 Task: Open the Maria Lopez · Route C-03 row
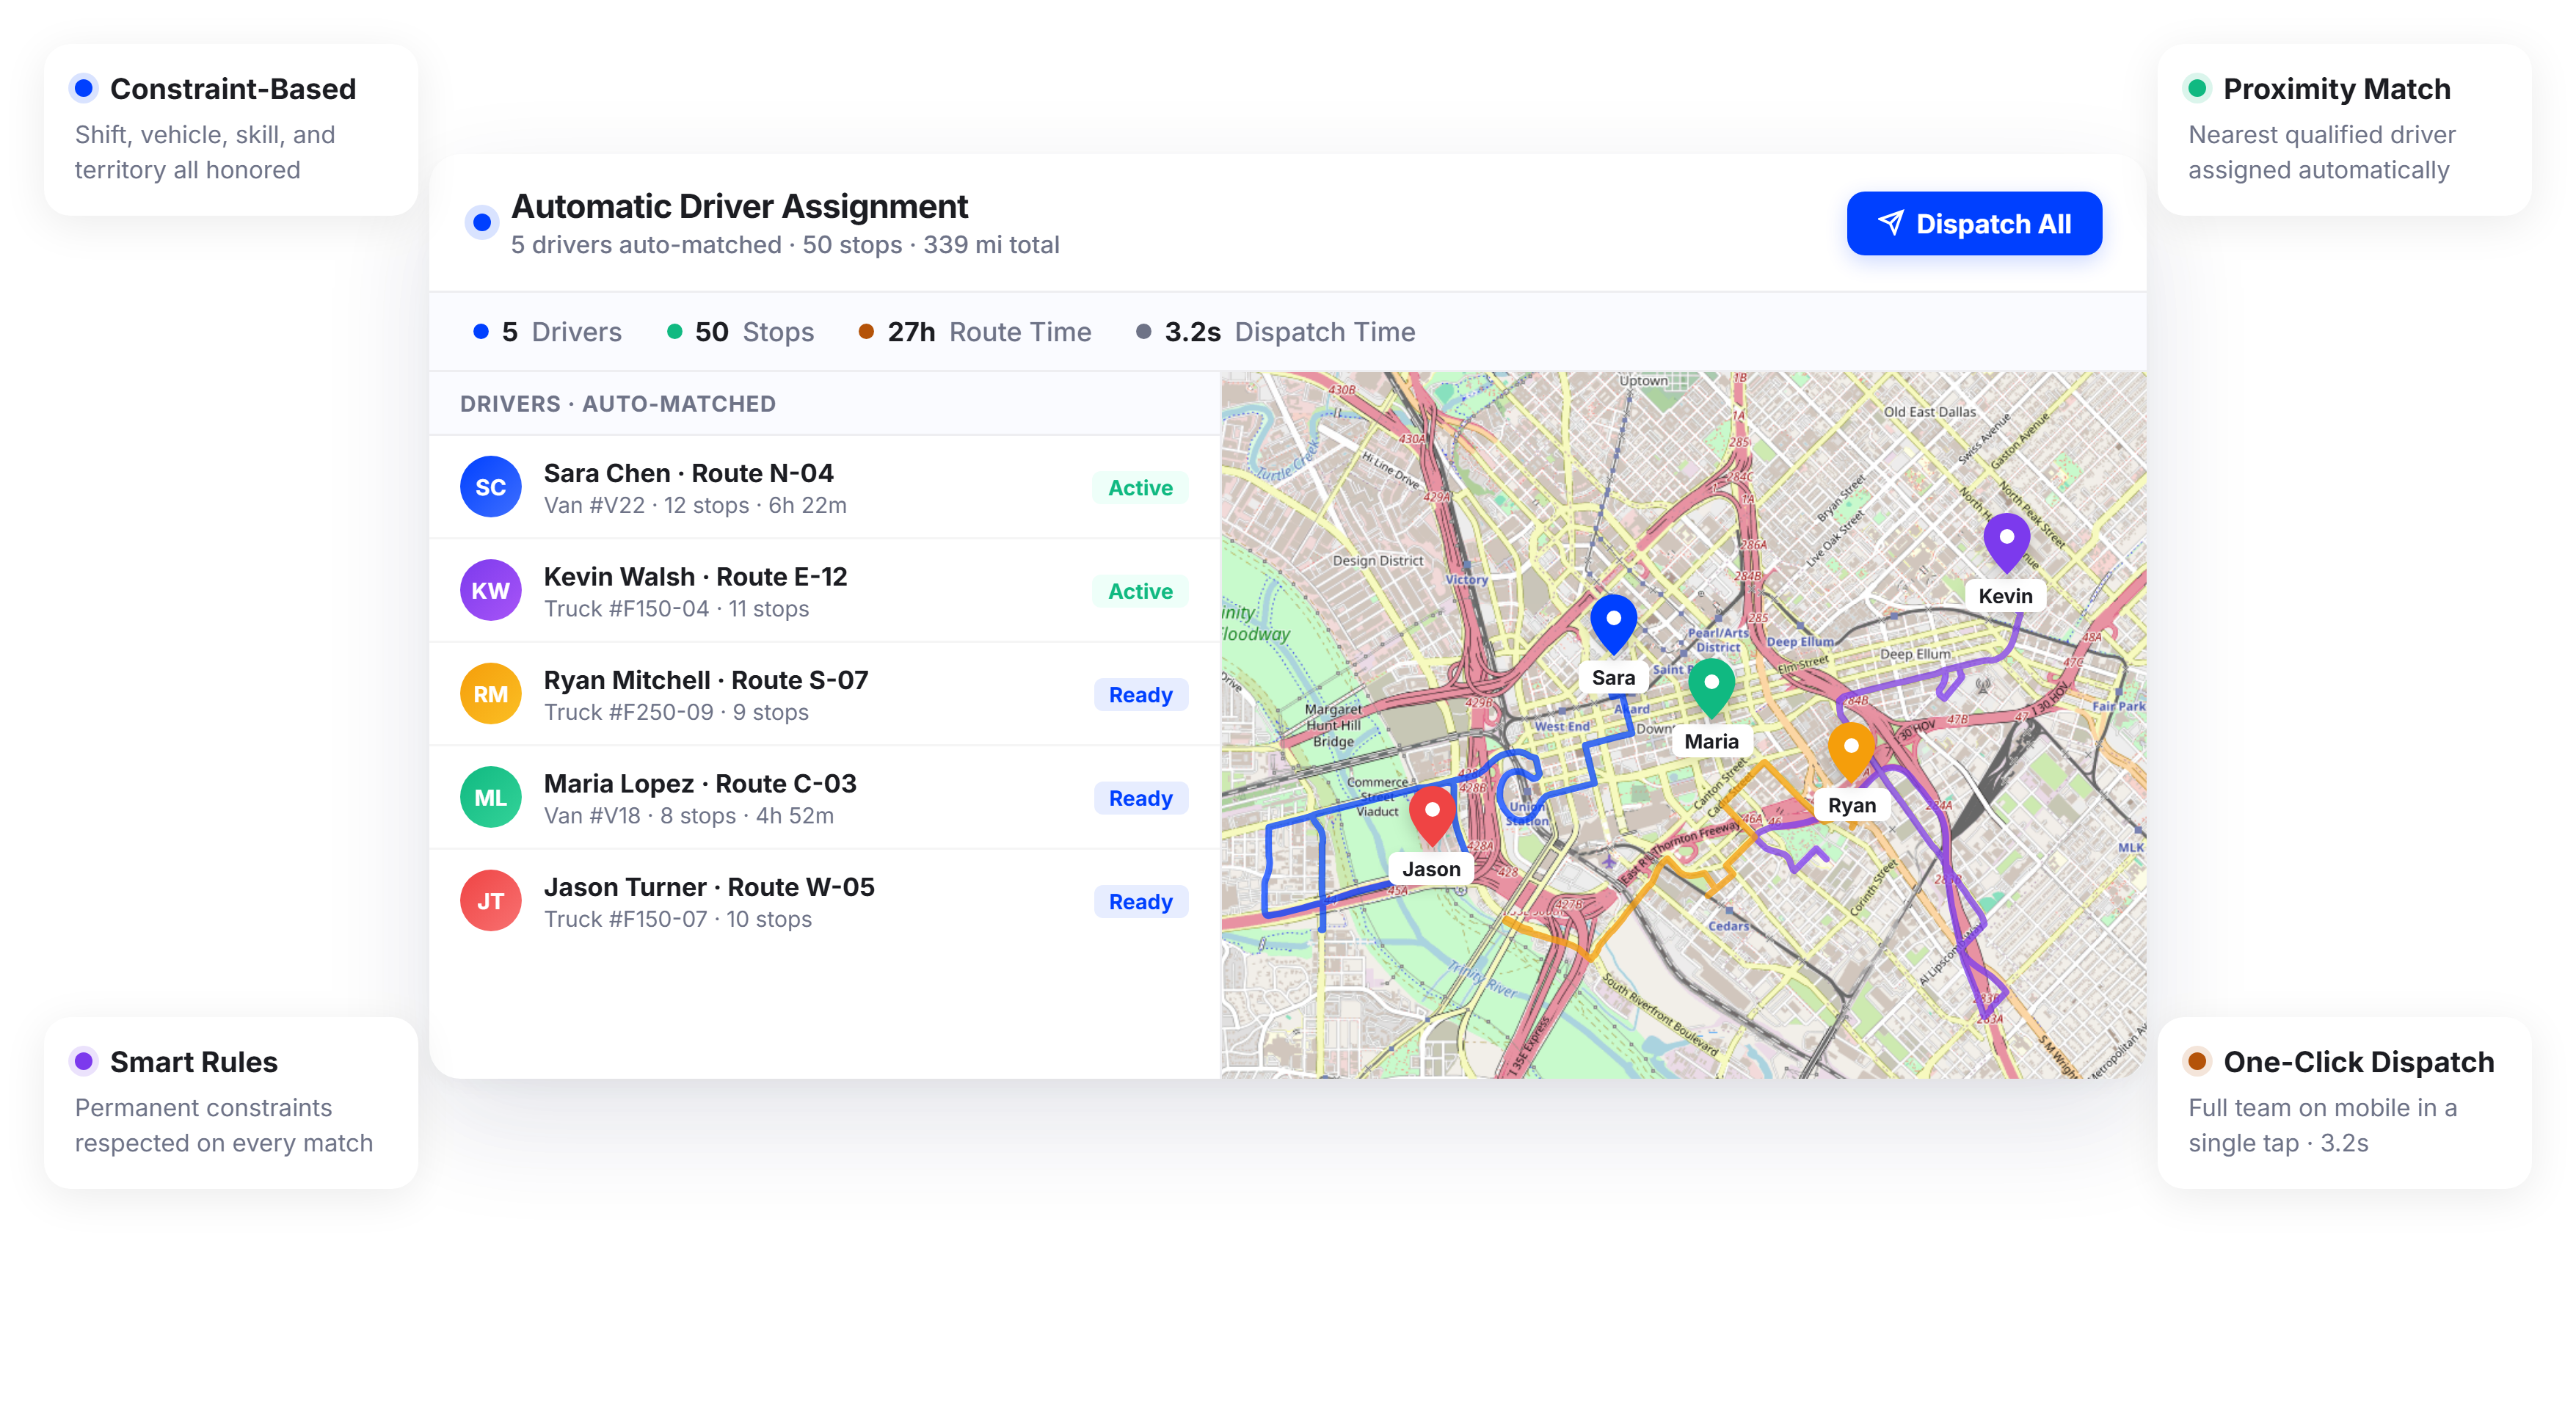point(824,798)
